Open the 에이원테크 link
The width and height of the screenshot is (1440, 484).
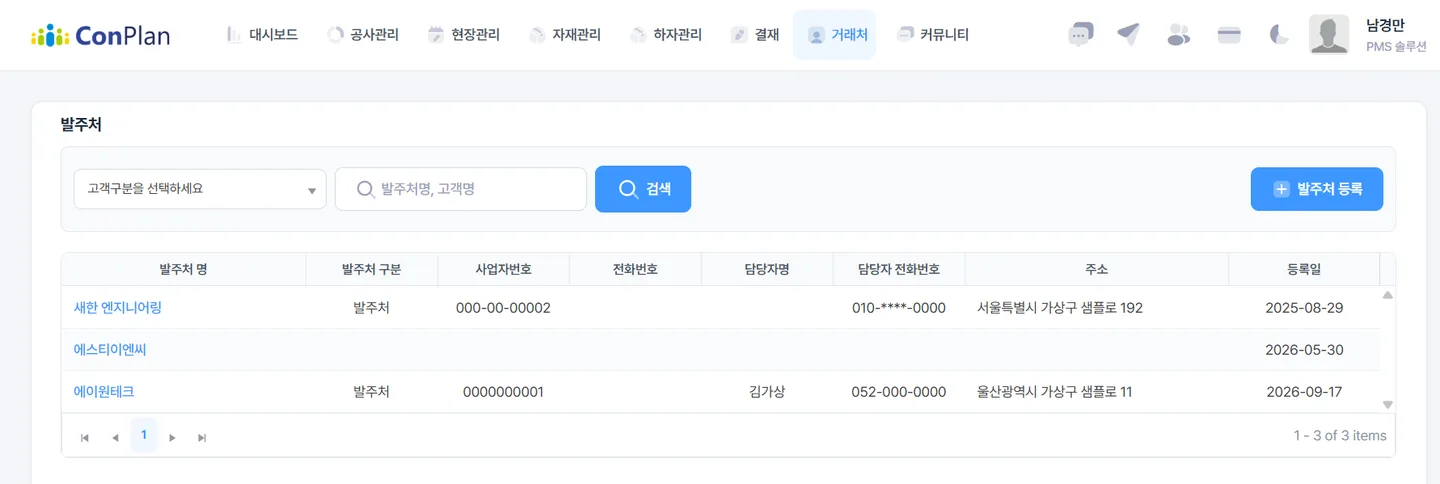pos(104,392)
